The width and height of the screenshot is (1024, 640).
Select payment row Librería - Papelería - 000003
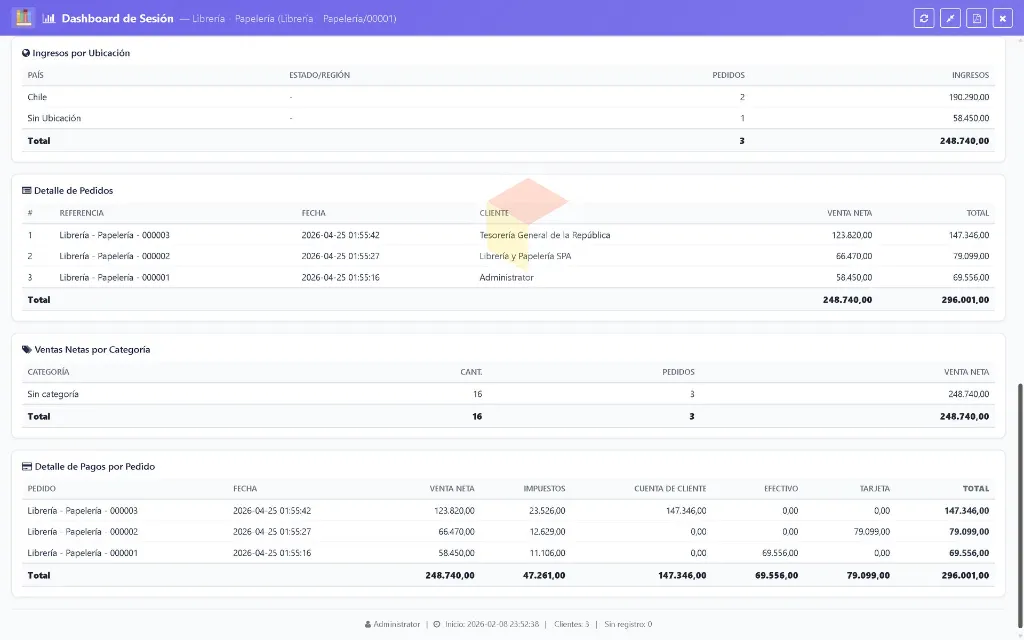[508, 511]
